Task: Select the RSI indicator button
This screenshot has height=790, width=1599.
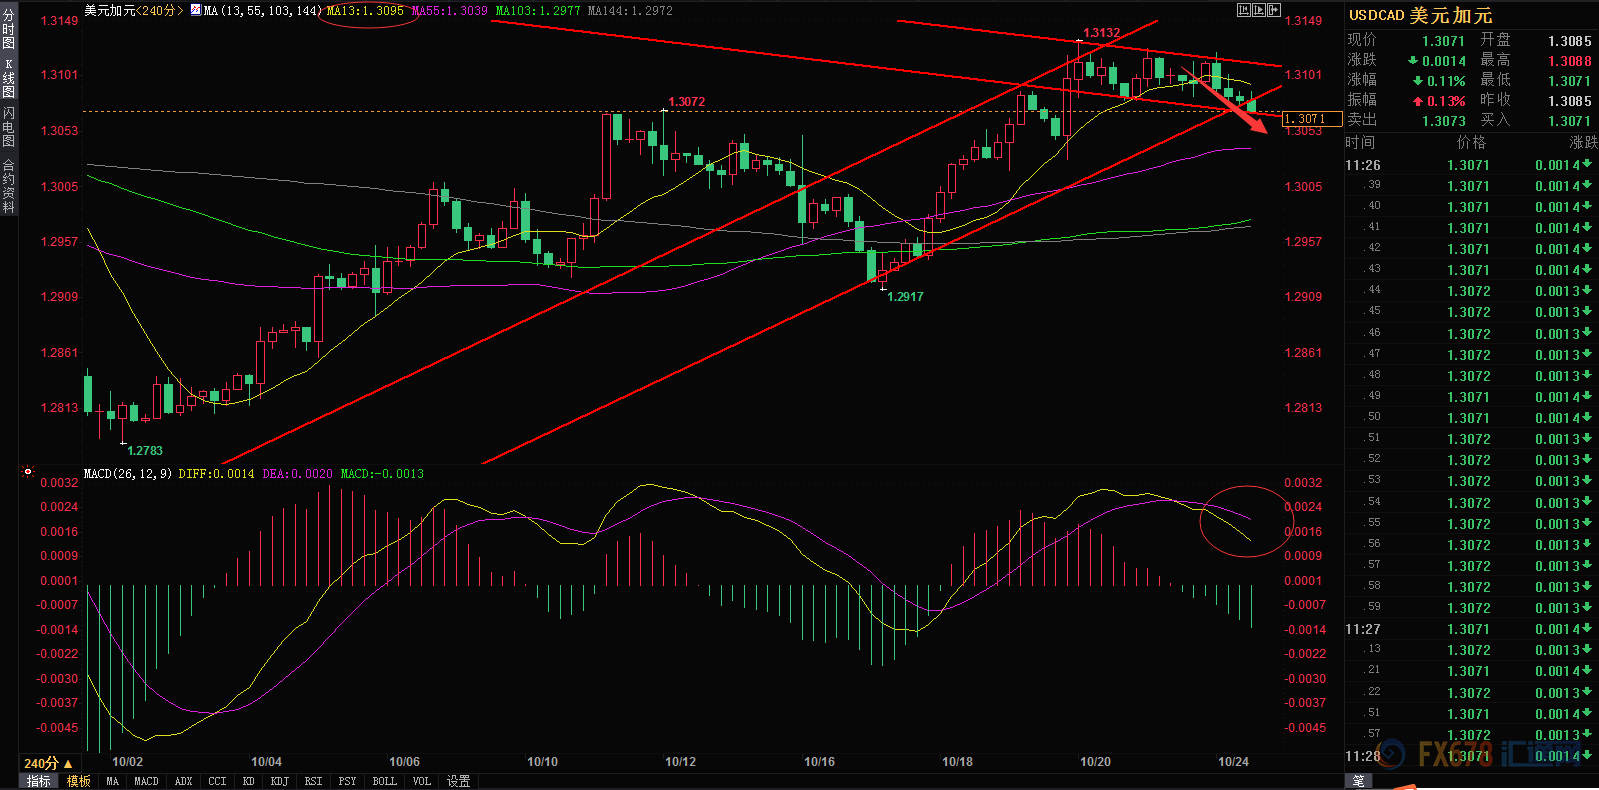Action: 313,781
